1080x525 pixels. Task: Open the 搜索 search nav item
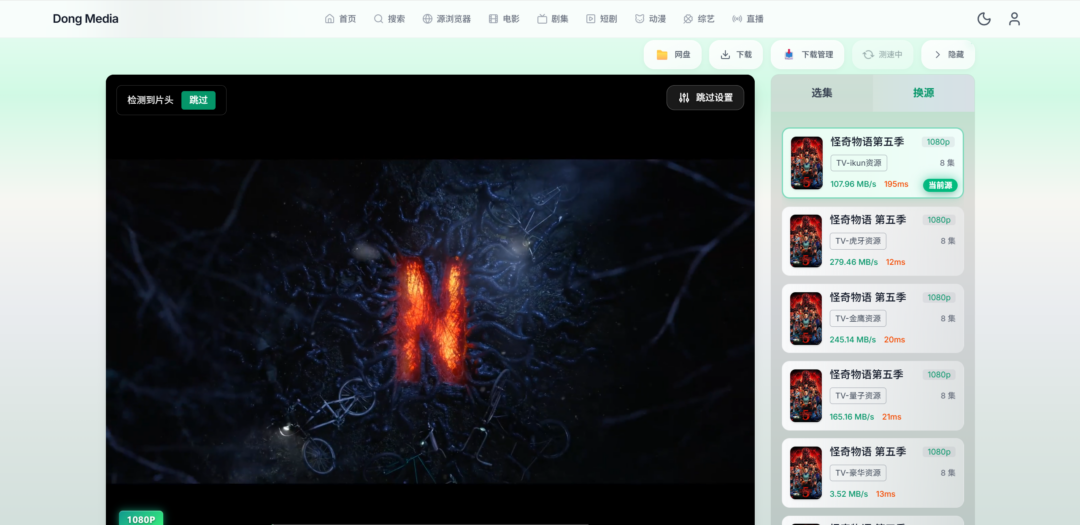(x=389, y=19)
